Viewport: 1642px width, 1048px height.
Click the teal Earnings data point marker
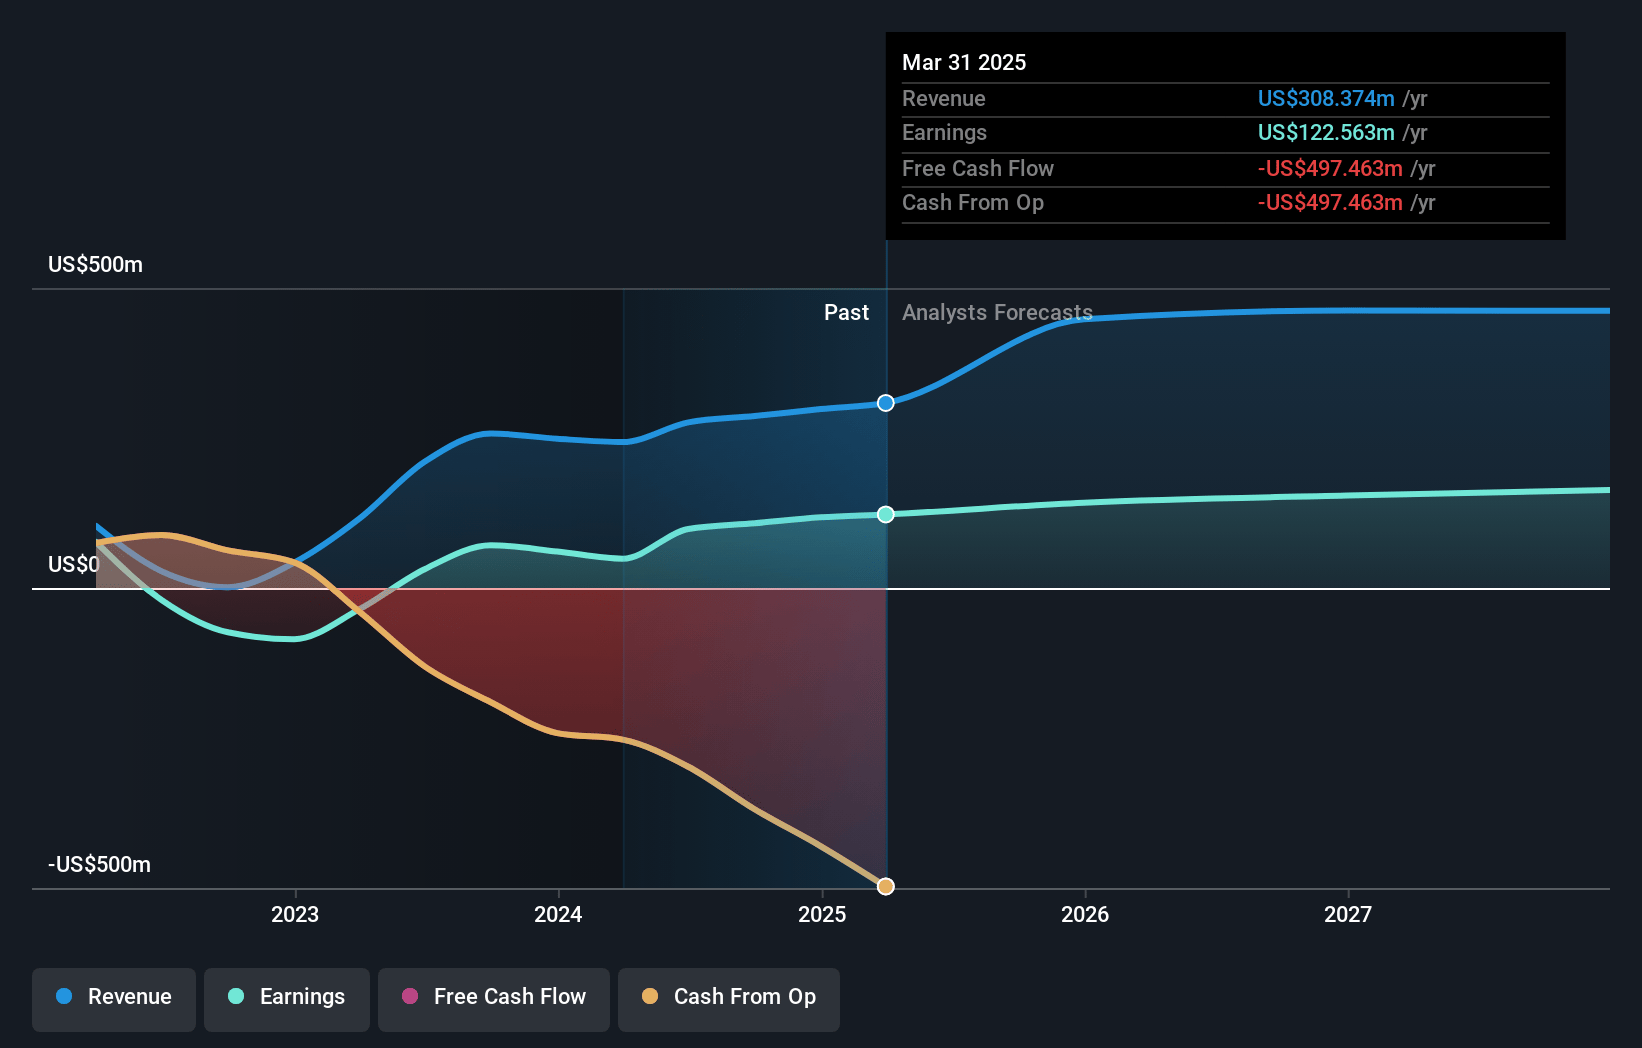(x=886, y=514)
